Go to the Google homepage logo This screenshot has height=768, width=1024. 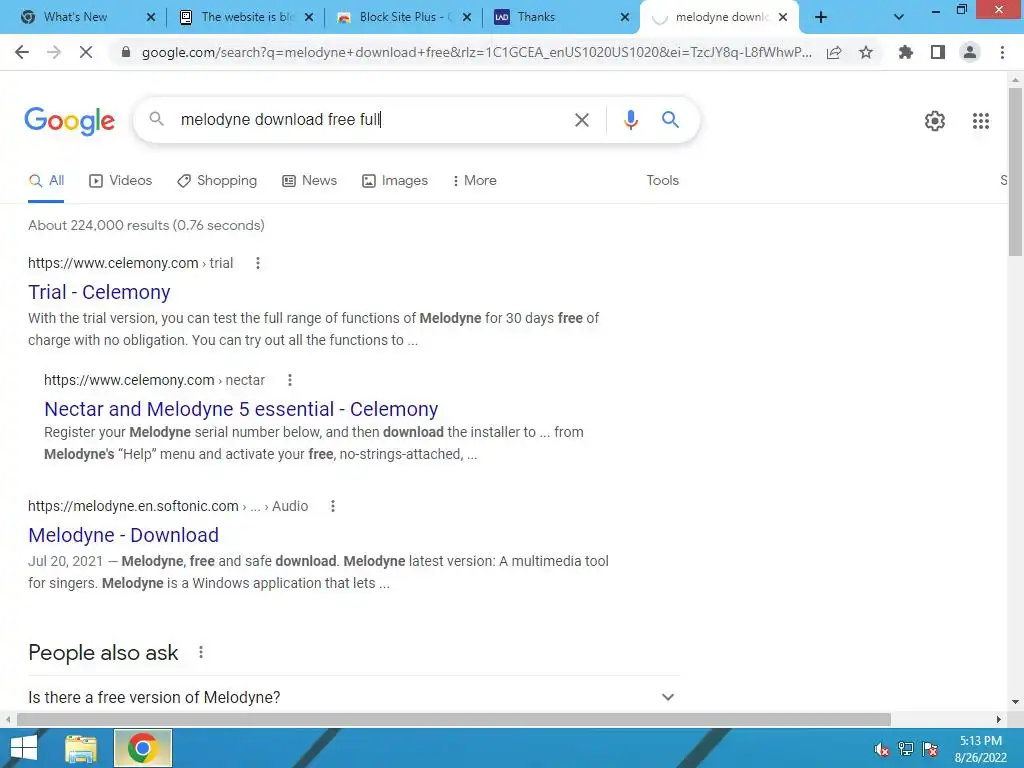[69, 121]
